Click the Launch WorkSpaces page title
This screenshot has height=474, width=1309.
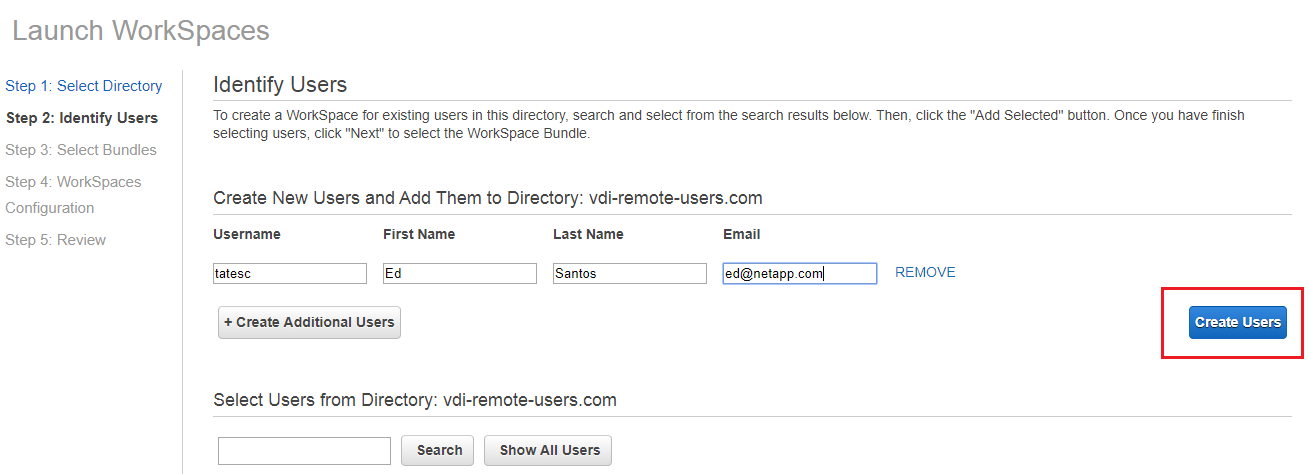click(x=141, y=30)
